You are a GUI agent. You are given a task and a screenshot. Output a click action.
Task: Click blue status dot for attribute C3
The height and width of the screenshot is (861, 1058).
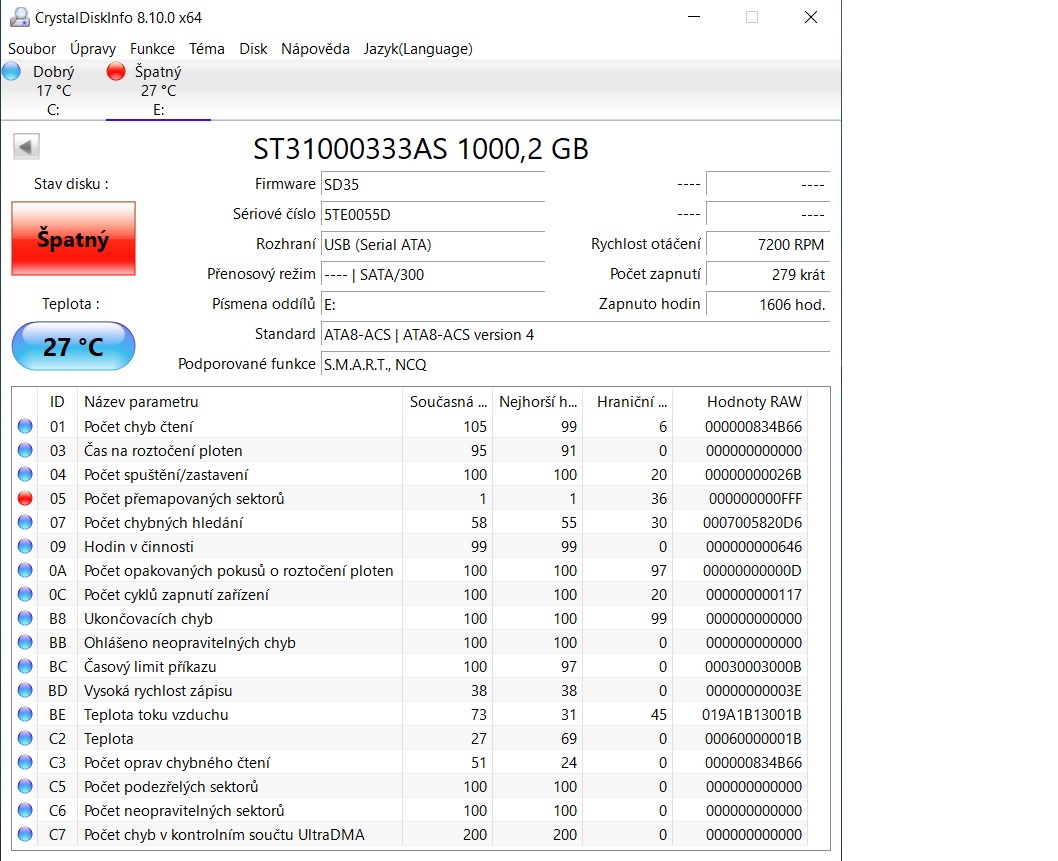coord(25,762)
